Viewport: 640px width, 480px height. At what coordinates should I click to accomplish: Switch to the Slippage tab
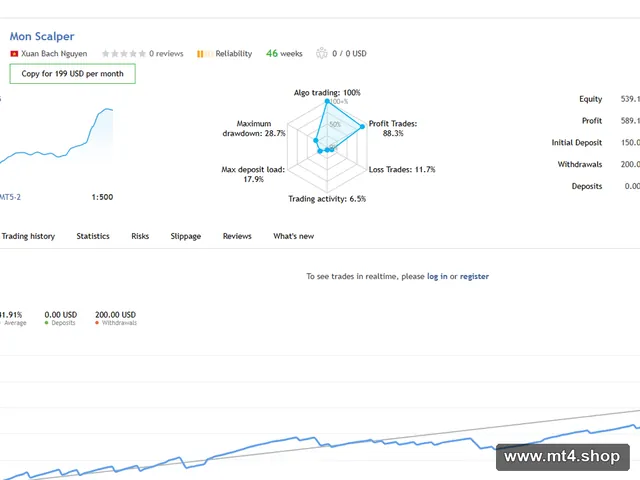coord(186,236)
